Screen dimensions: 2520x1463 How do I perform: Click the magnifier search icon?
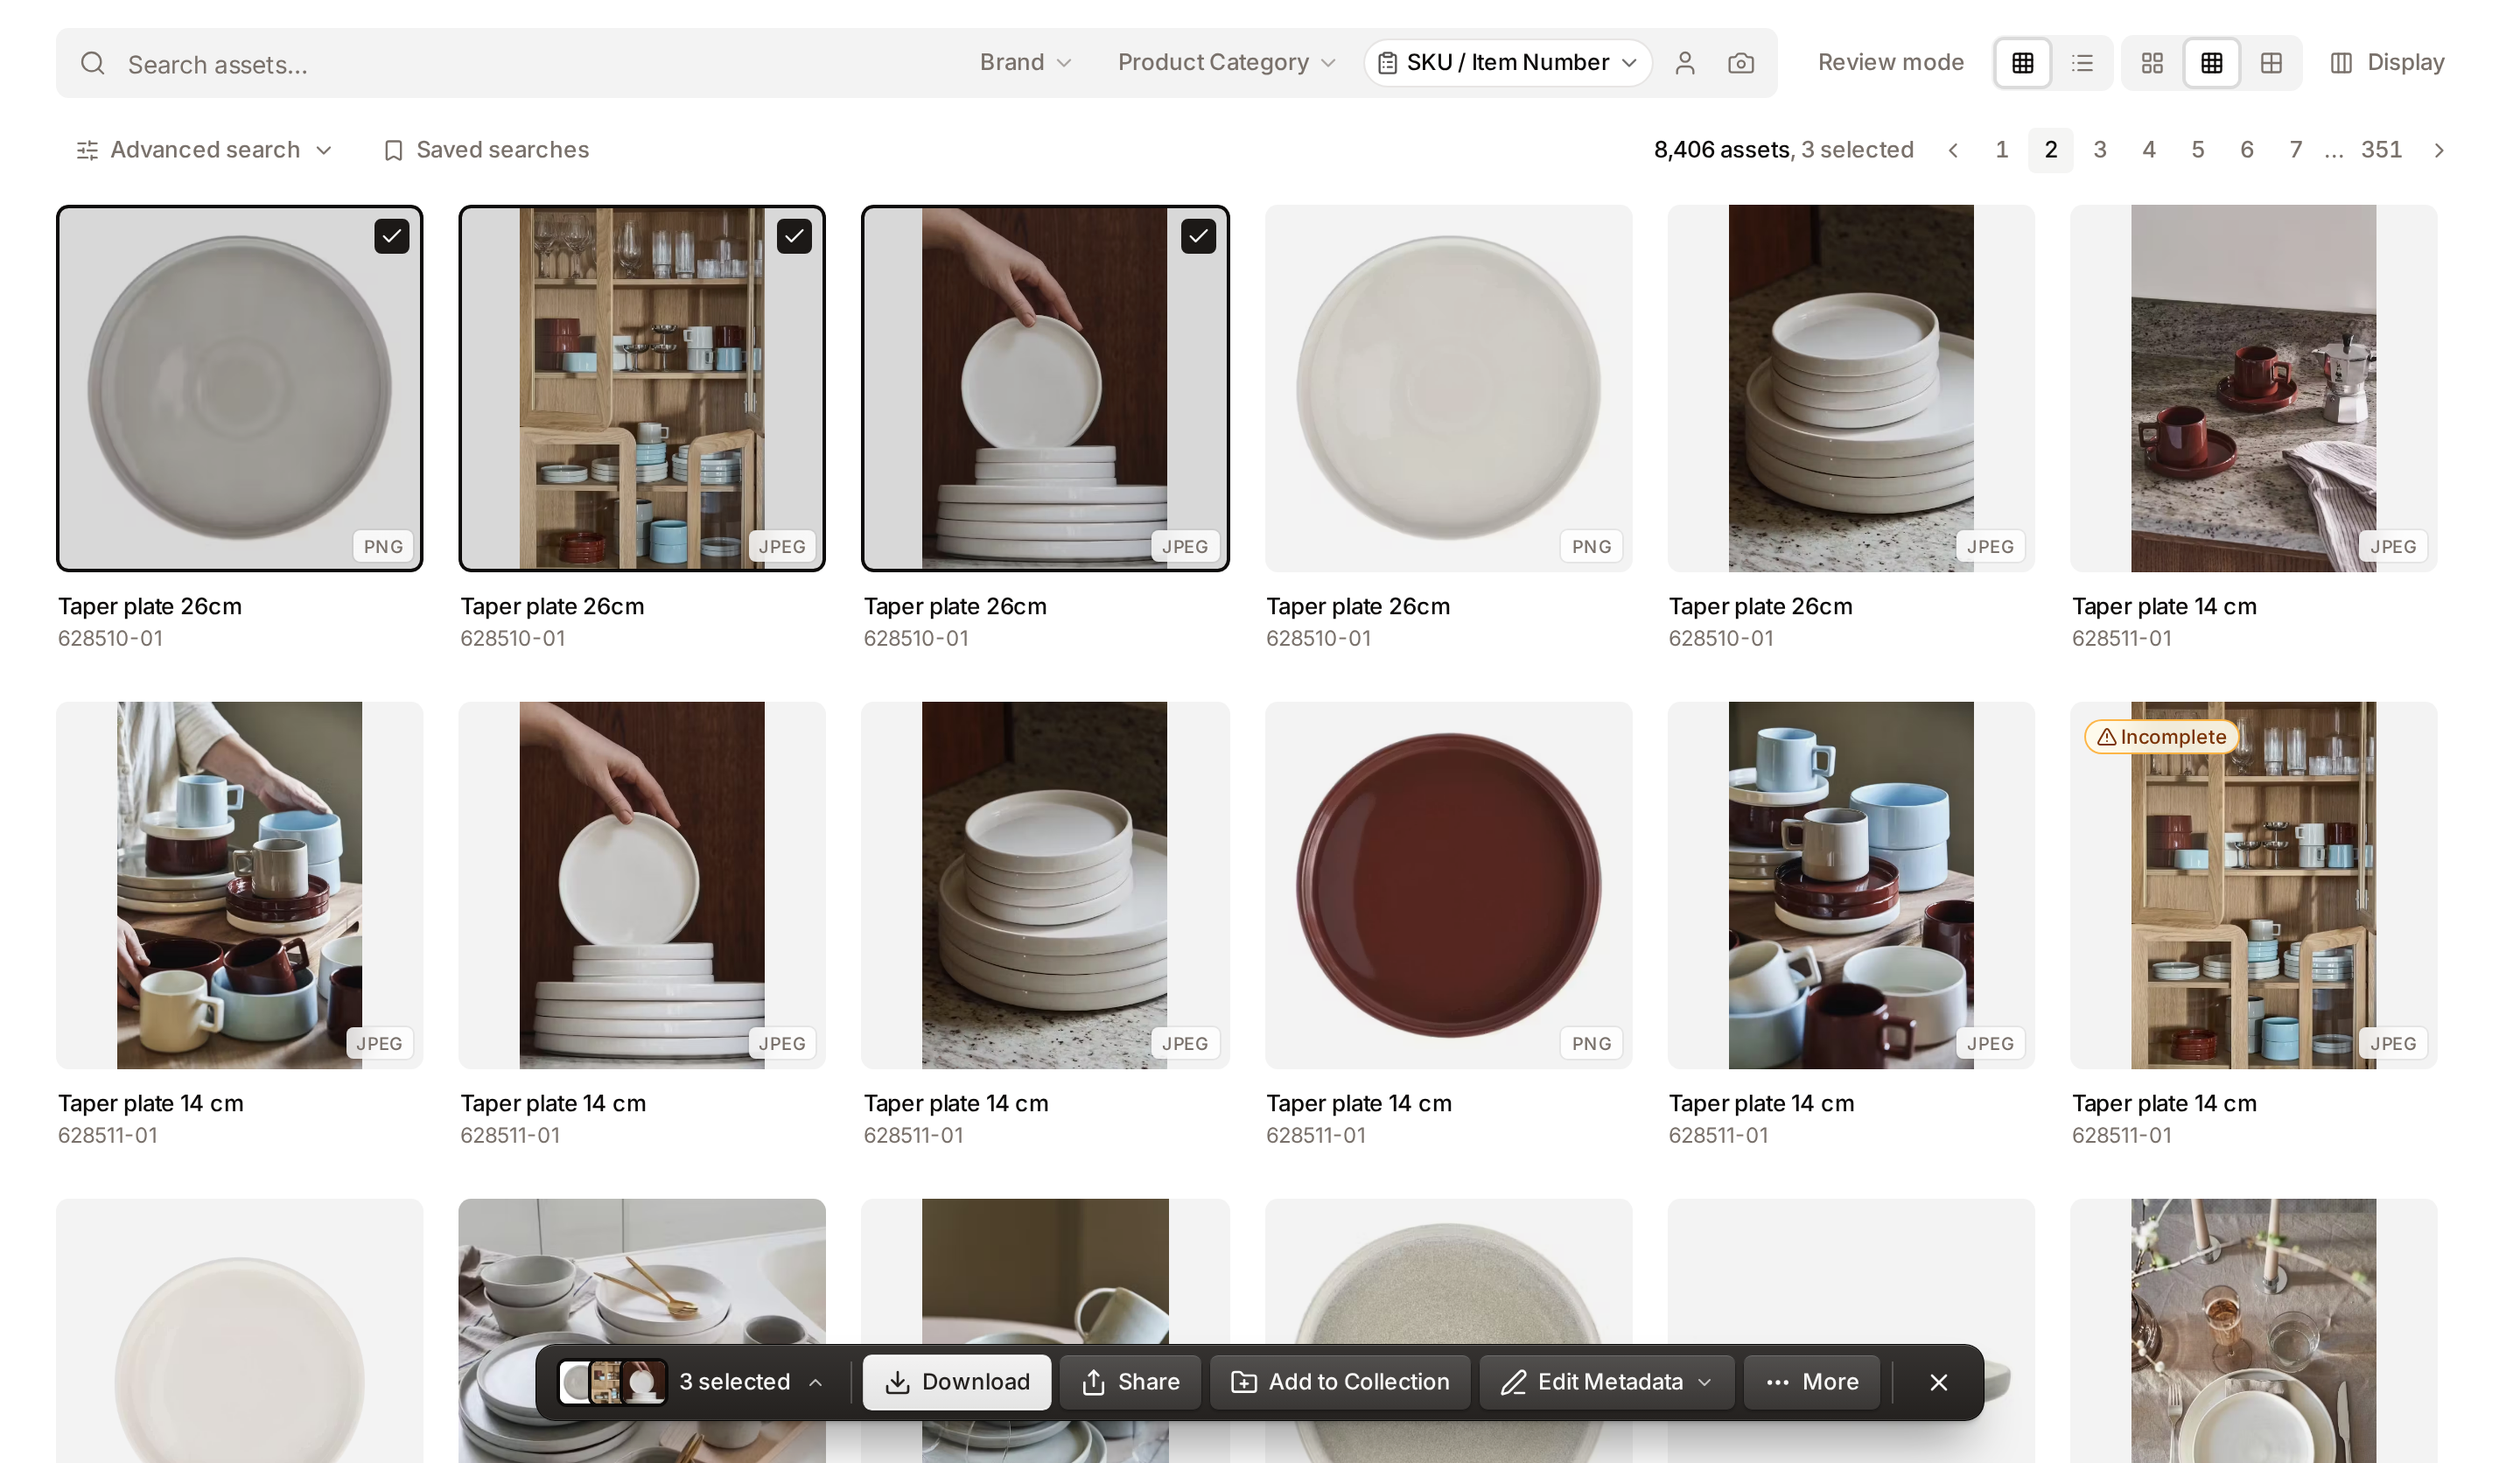(93, 64)
